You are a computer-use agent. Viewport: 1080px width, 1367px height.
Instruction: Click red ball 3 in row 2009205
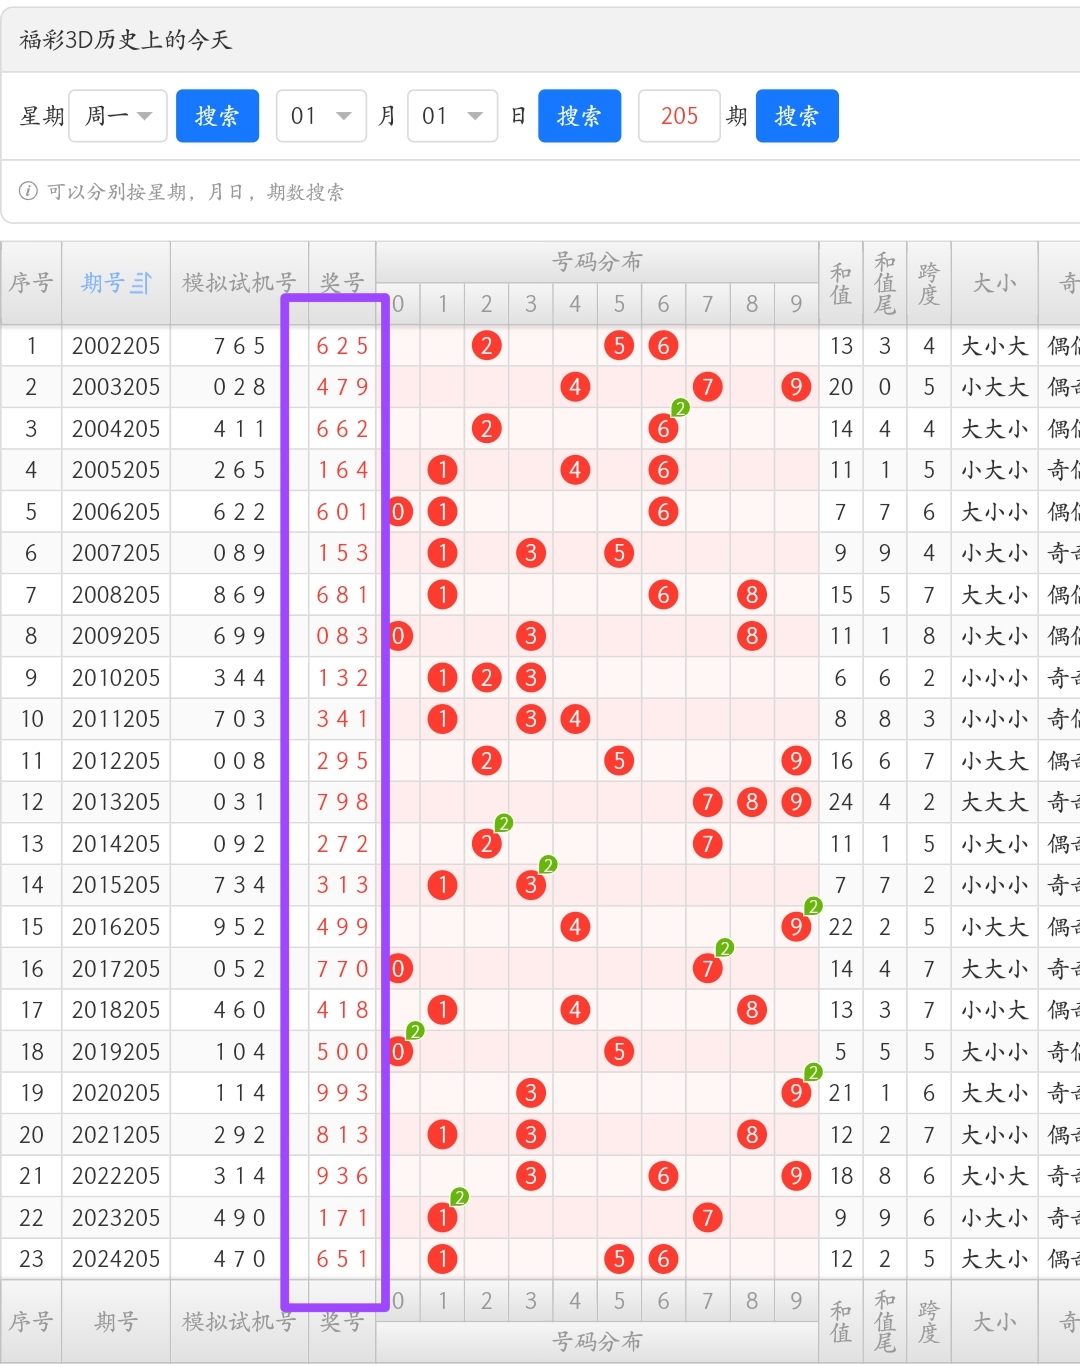coord(530,636)
